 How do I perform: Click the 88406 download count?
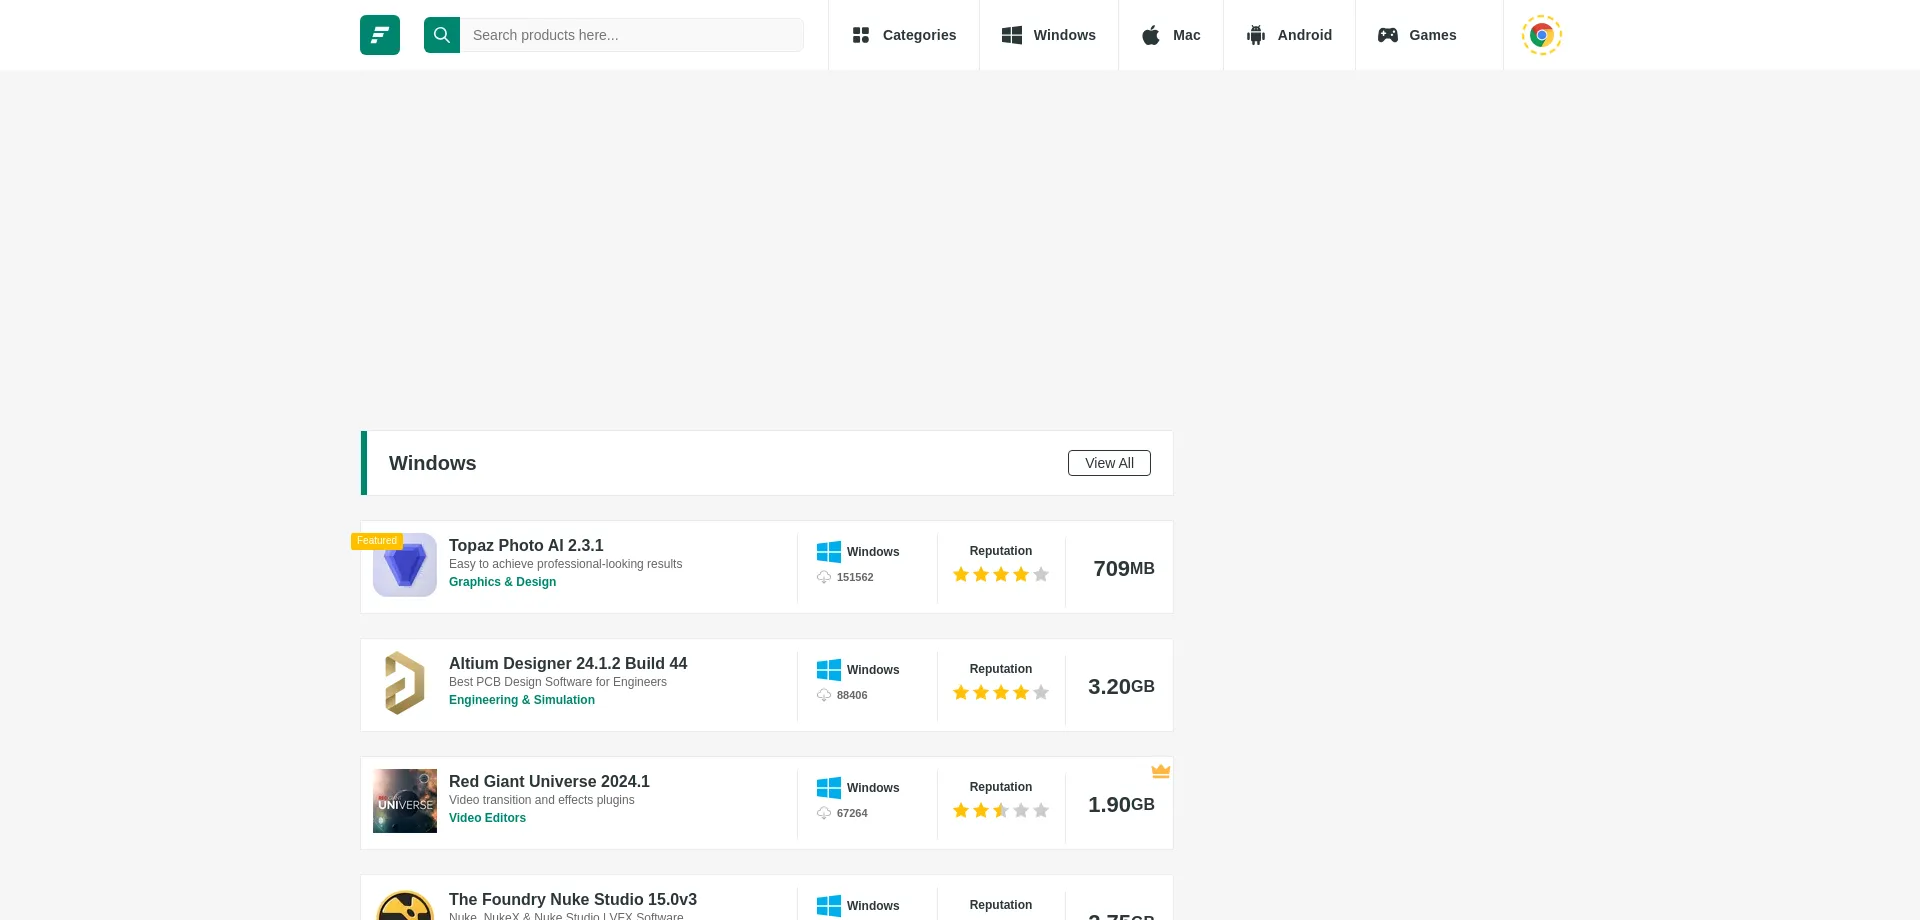(852, 695)
